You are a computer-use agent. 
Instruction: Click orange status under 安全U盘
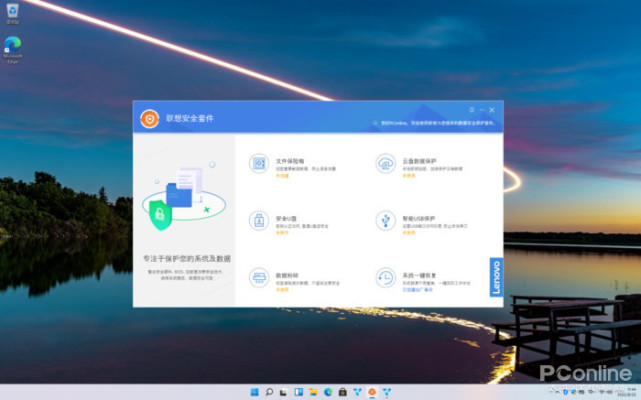click(x=282, y=232)
